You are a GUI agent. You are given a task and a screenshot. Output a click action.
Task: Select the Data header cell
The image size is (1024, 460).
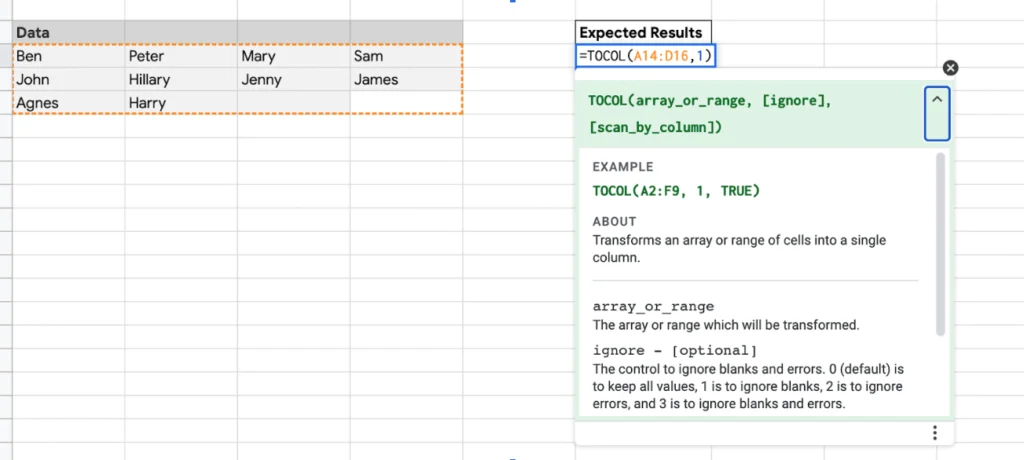tap(68, 33)
